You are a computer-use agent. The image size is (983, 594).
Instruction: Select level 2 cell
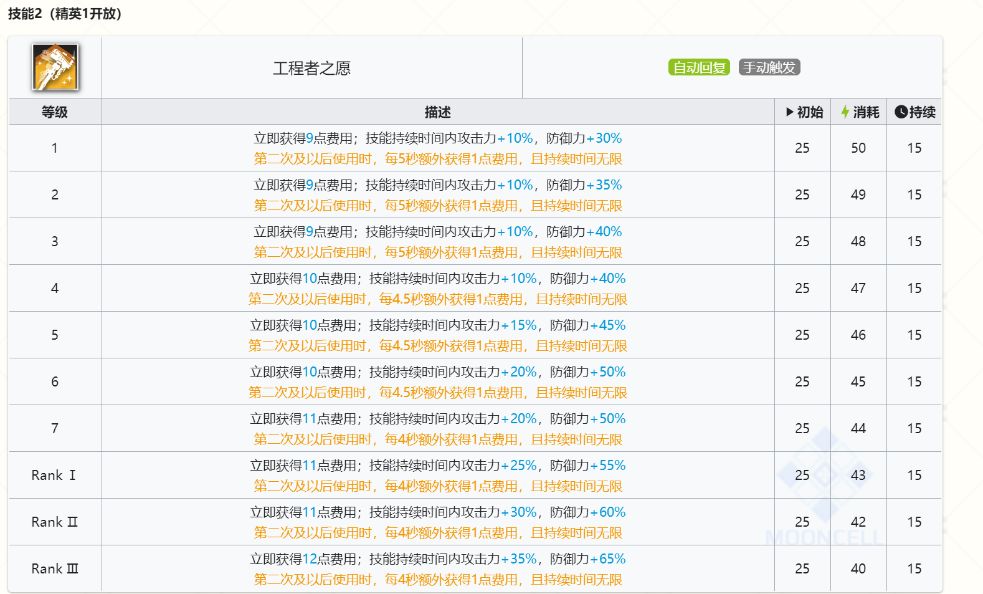tap(55, 194)
